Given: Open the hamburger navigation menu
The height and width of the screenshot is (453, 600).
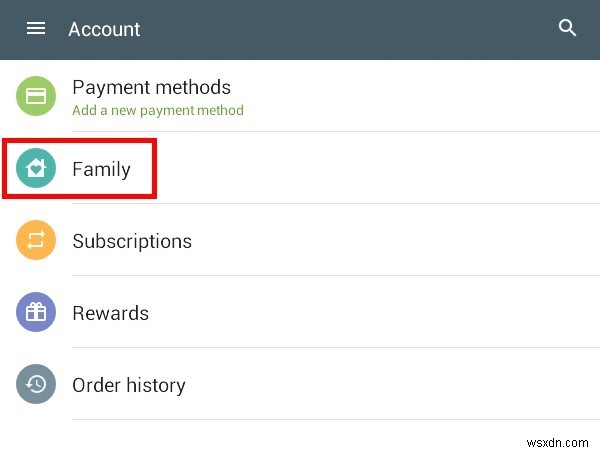Looking at the screenshot, I should (x=36, y=29).
